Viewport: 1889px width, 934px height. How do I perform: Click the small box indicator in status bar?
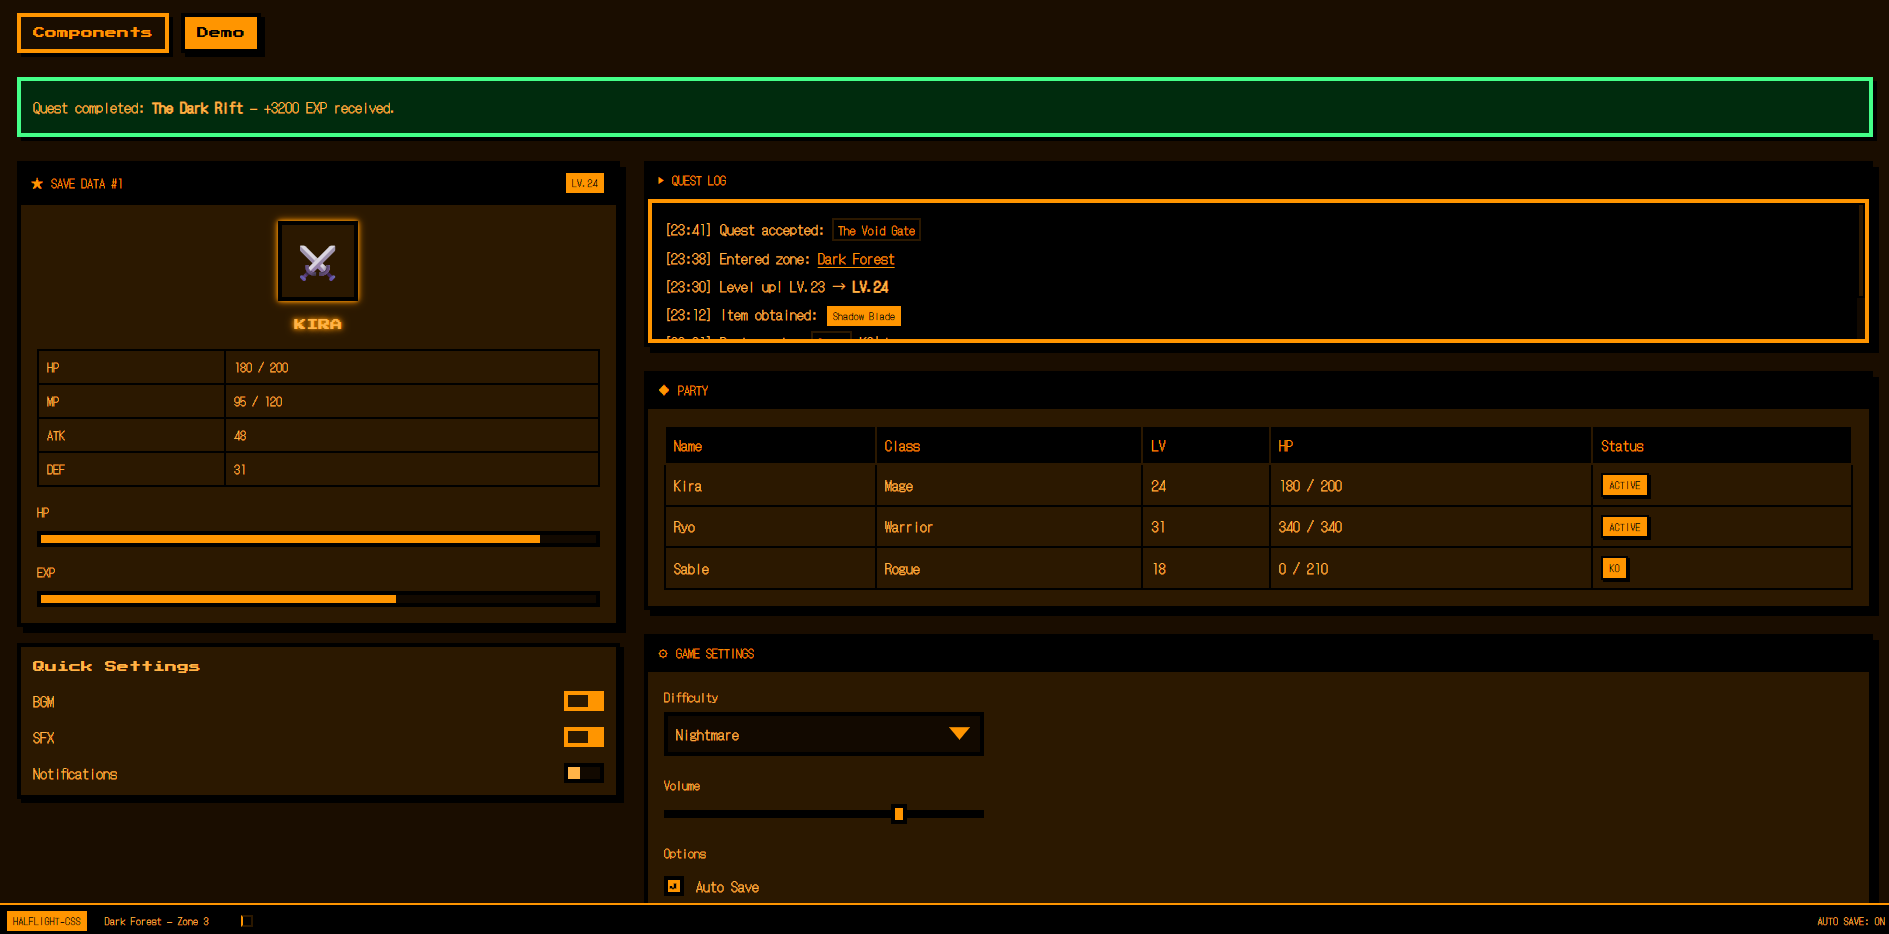point(247,921)
